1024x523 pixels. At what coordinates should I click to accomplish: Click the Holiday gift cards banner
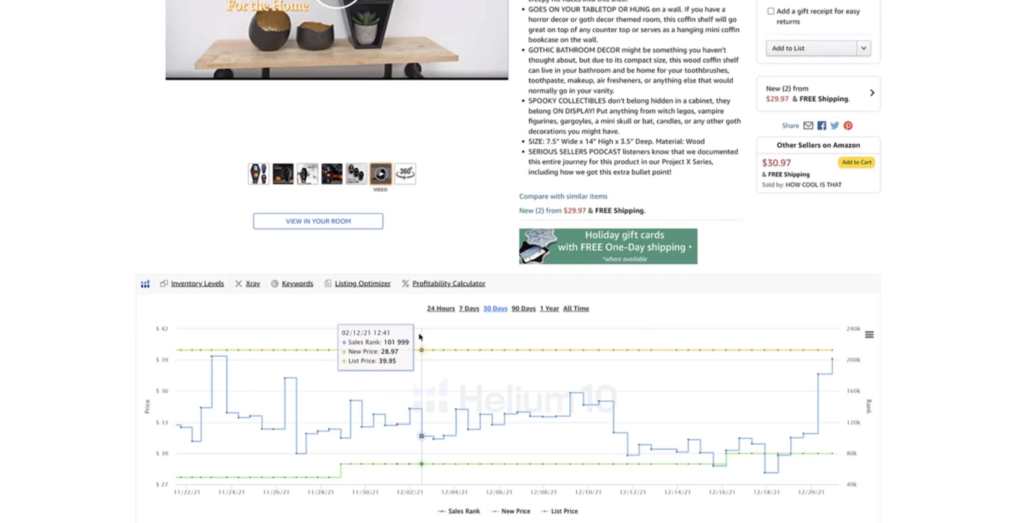(x=608, y=246)
